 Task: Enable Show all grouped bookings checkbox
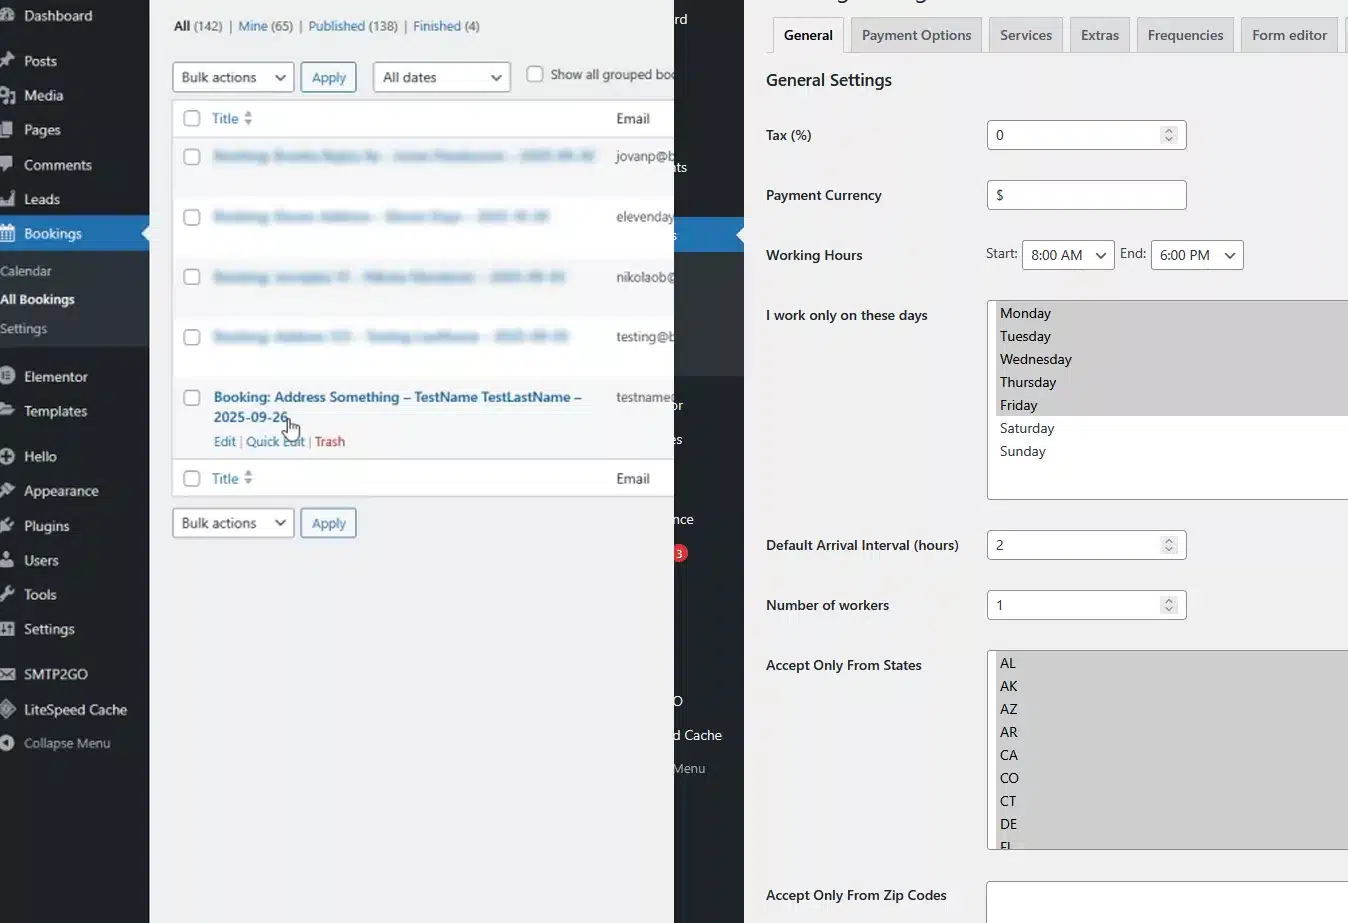[x=535, y=74]
